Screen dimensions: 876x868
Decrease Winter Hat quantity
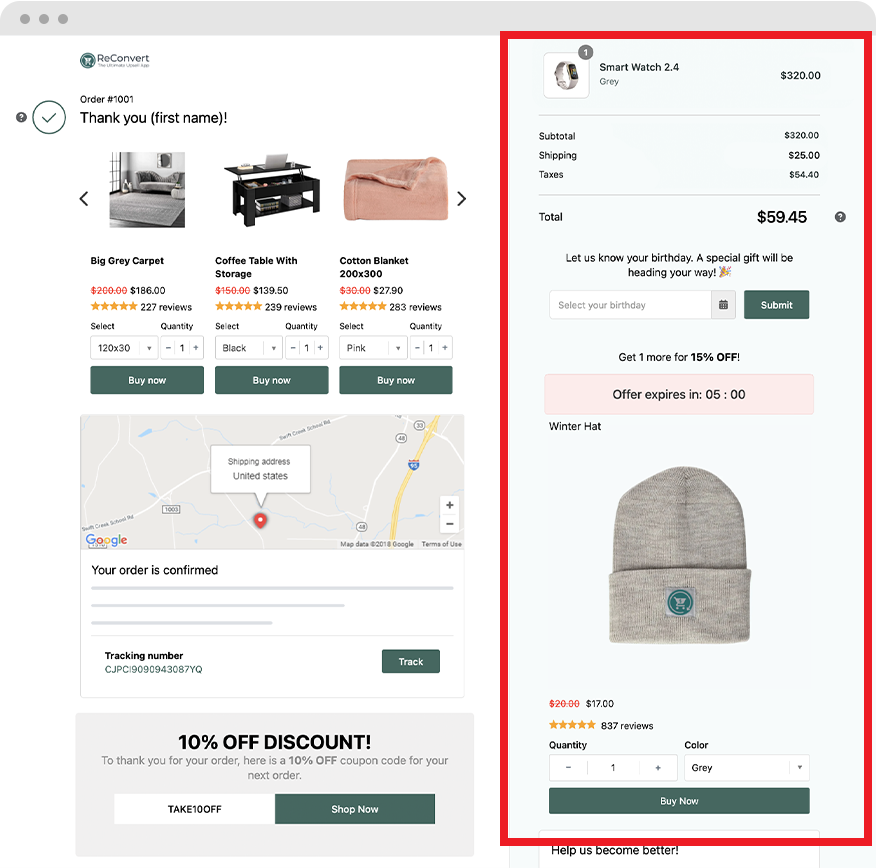pyautogui.click(x=568, y=767)
